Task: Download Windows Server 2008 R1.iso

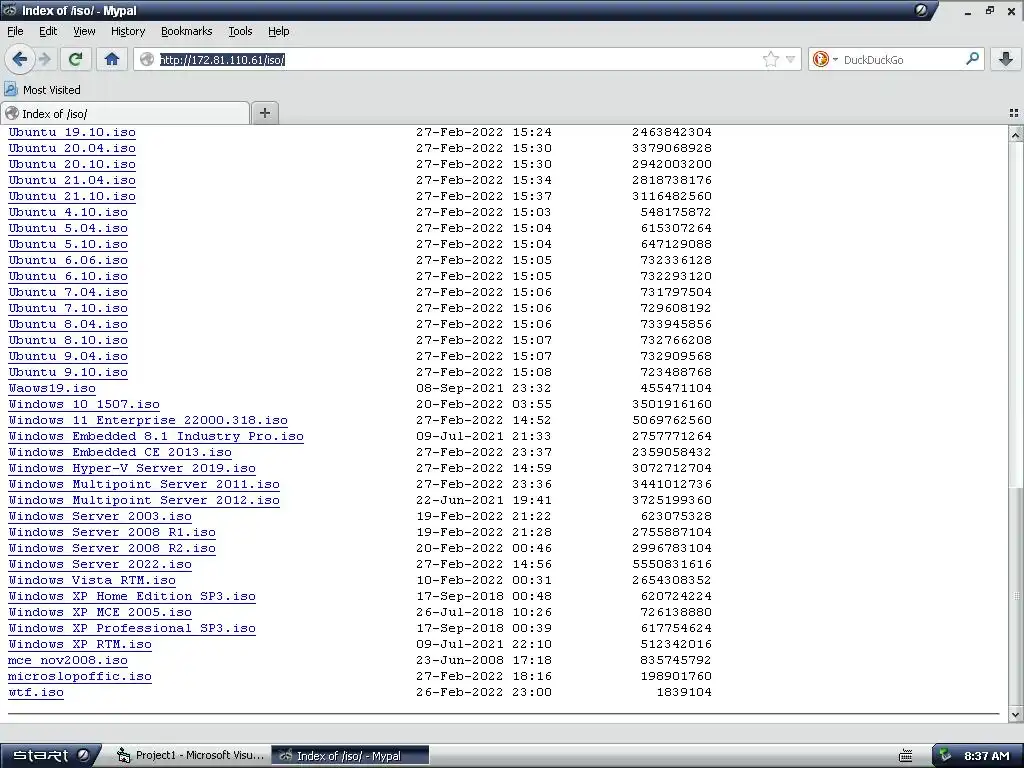Action: 112,532
